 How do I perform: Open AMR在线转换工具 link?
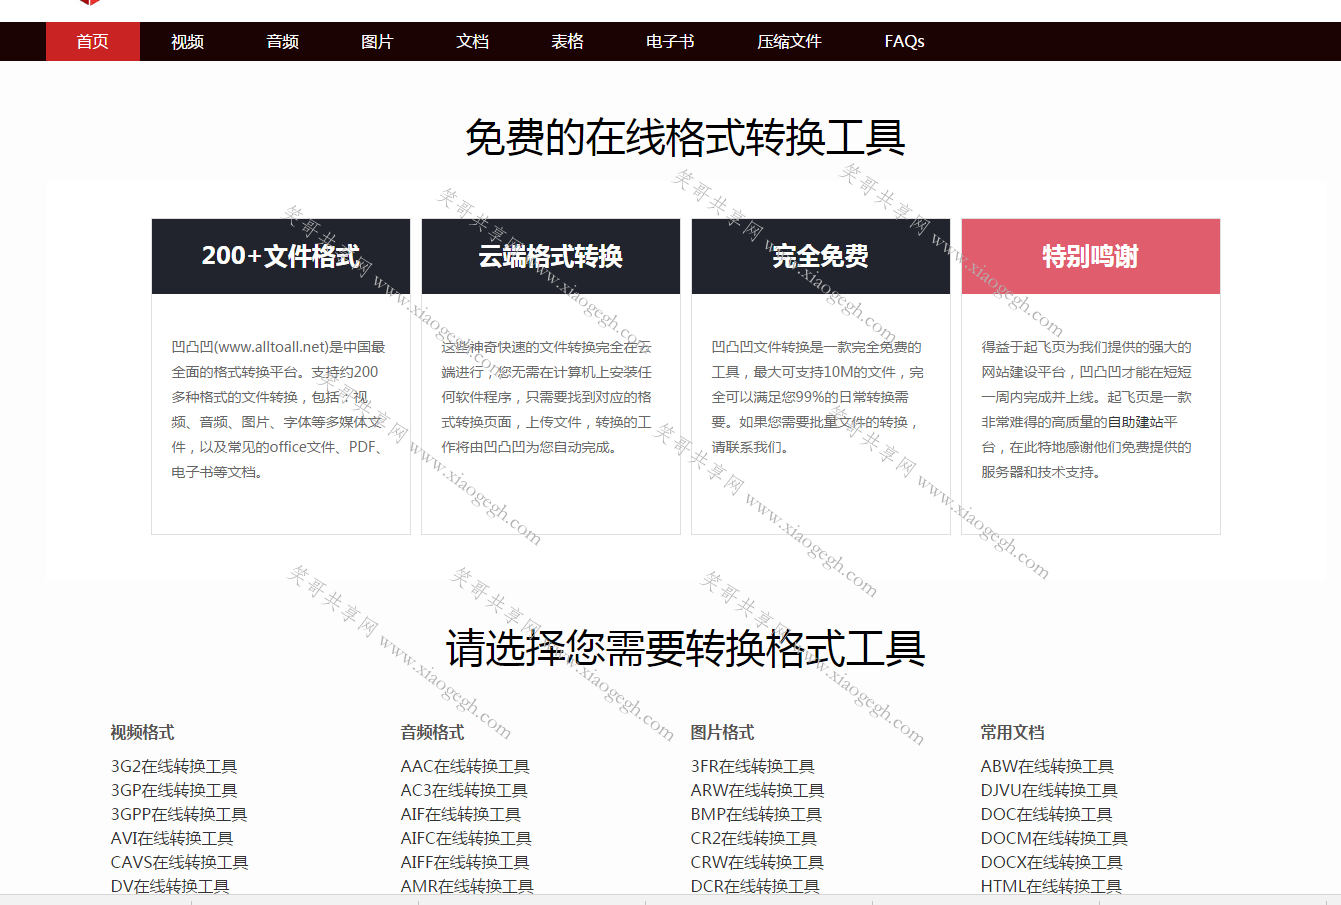pyautogui.click(x=467, y=886)
